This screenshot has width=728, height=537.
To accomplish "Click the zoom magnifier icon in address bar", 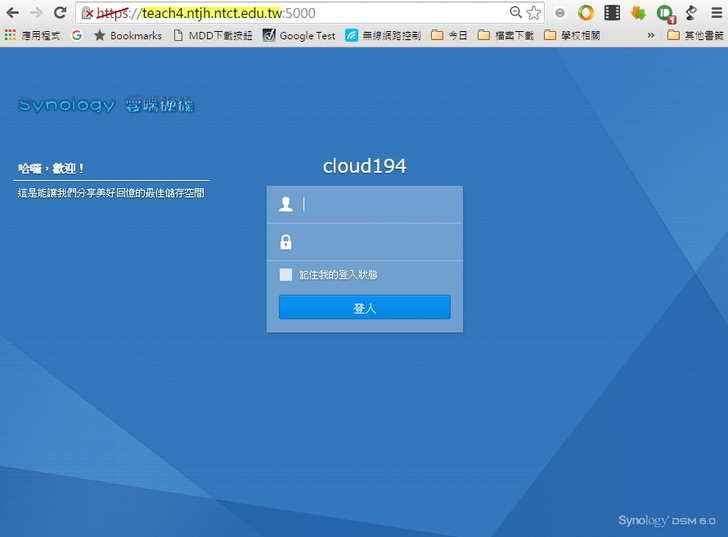I will [516, 13].
